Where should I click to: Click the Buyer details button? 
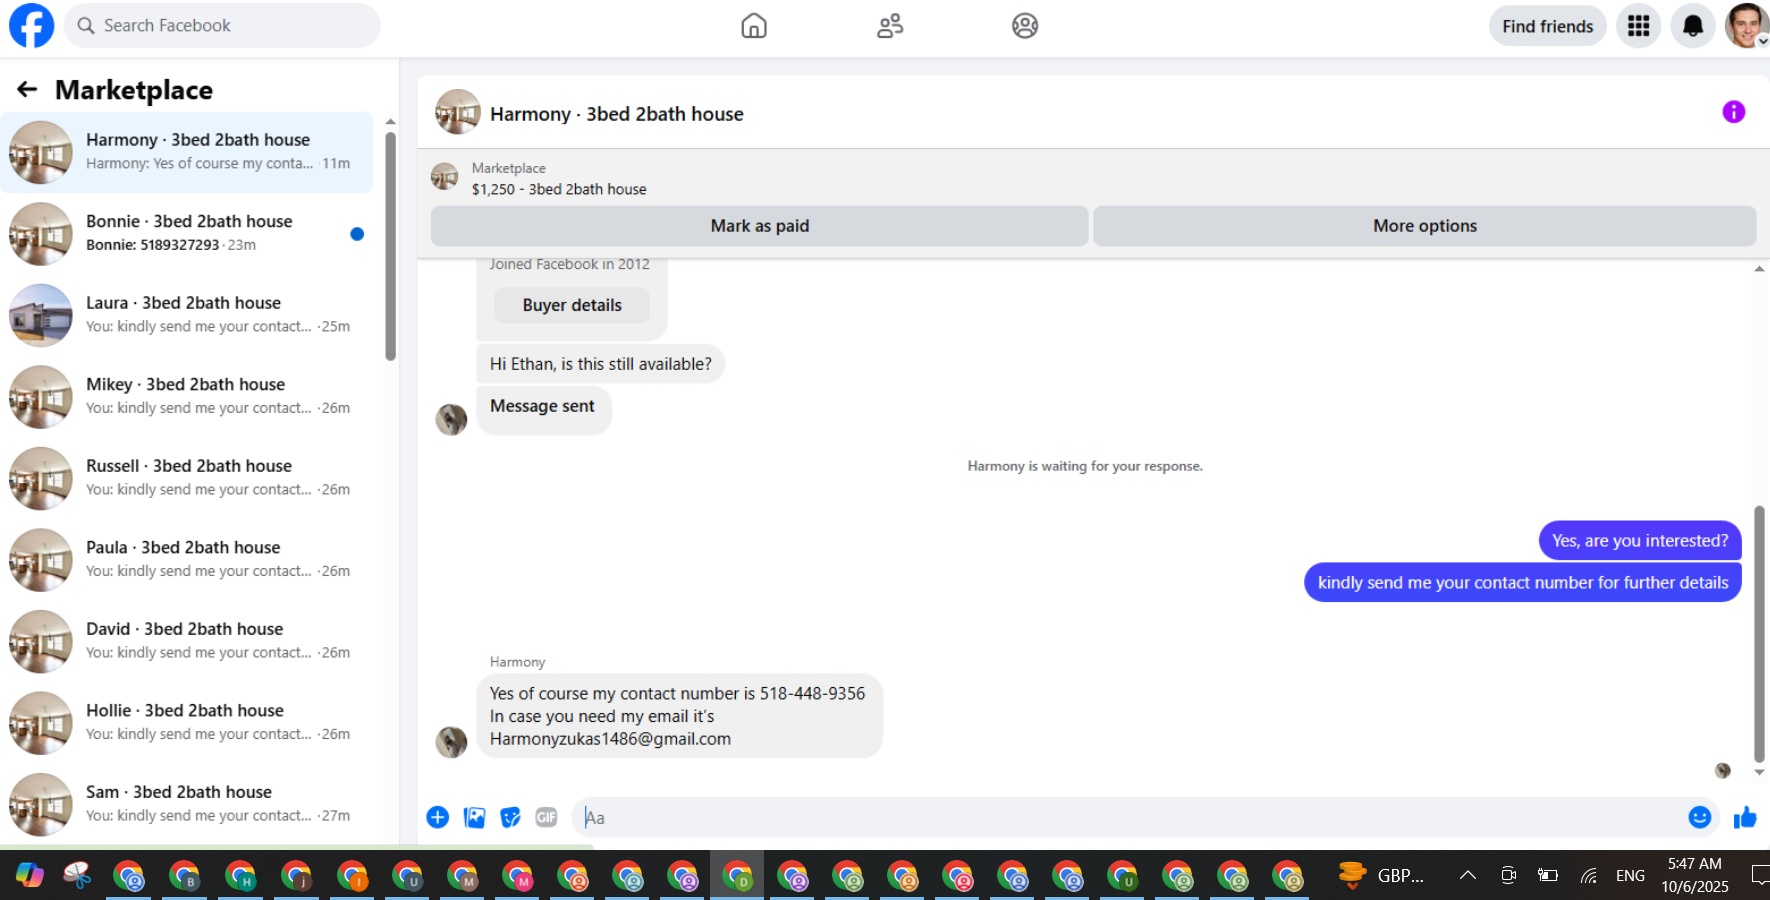pyautogui.click(x=572, y=305)
